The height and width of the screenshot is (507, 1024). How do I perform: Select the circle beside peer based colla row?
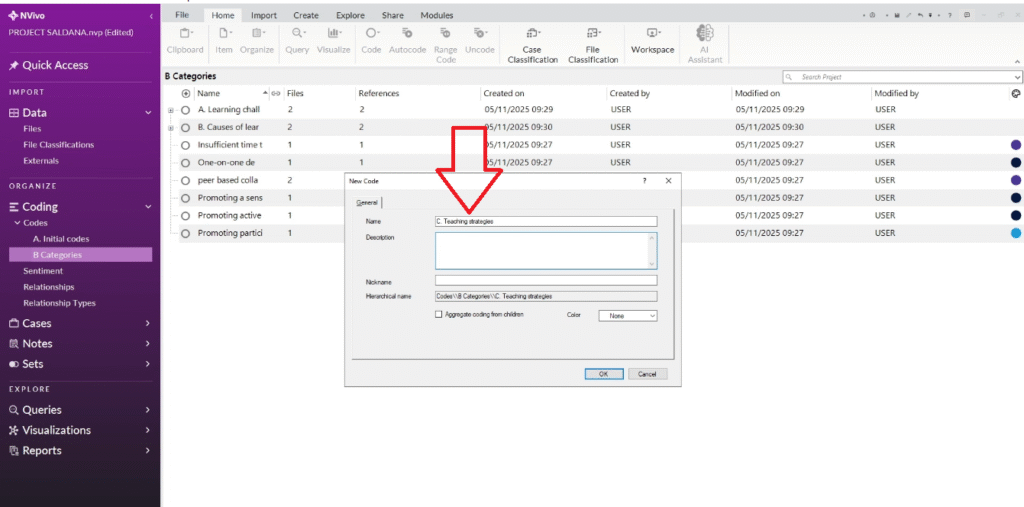pos(185,180)
